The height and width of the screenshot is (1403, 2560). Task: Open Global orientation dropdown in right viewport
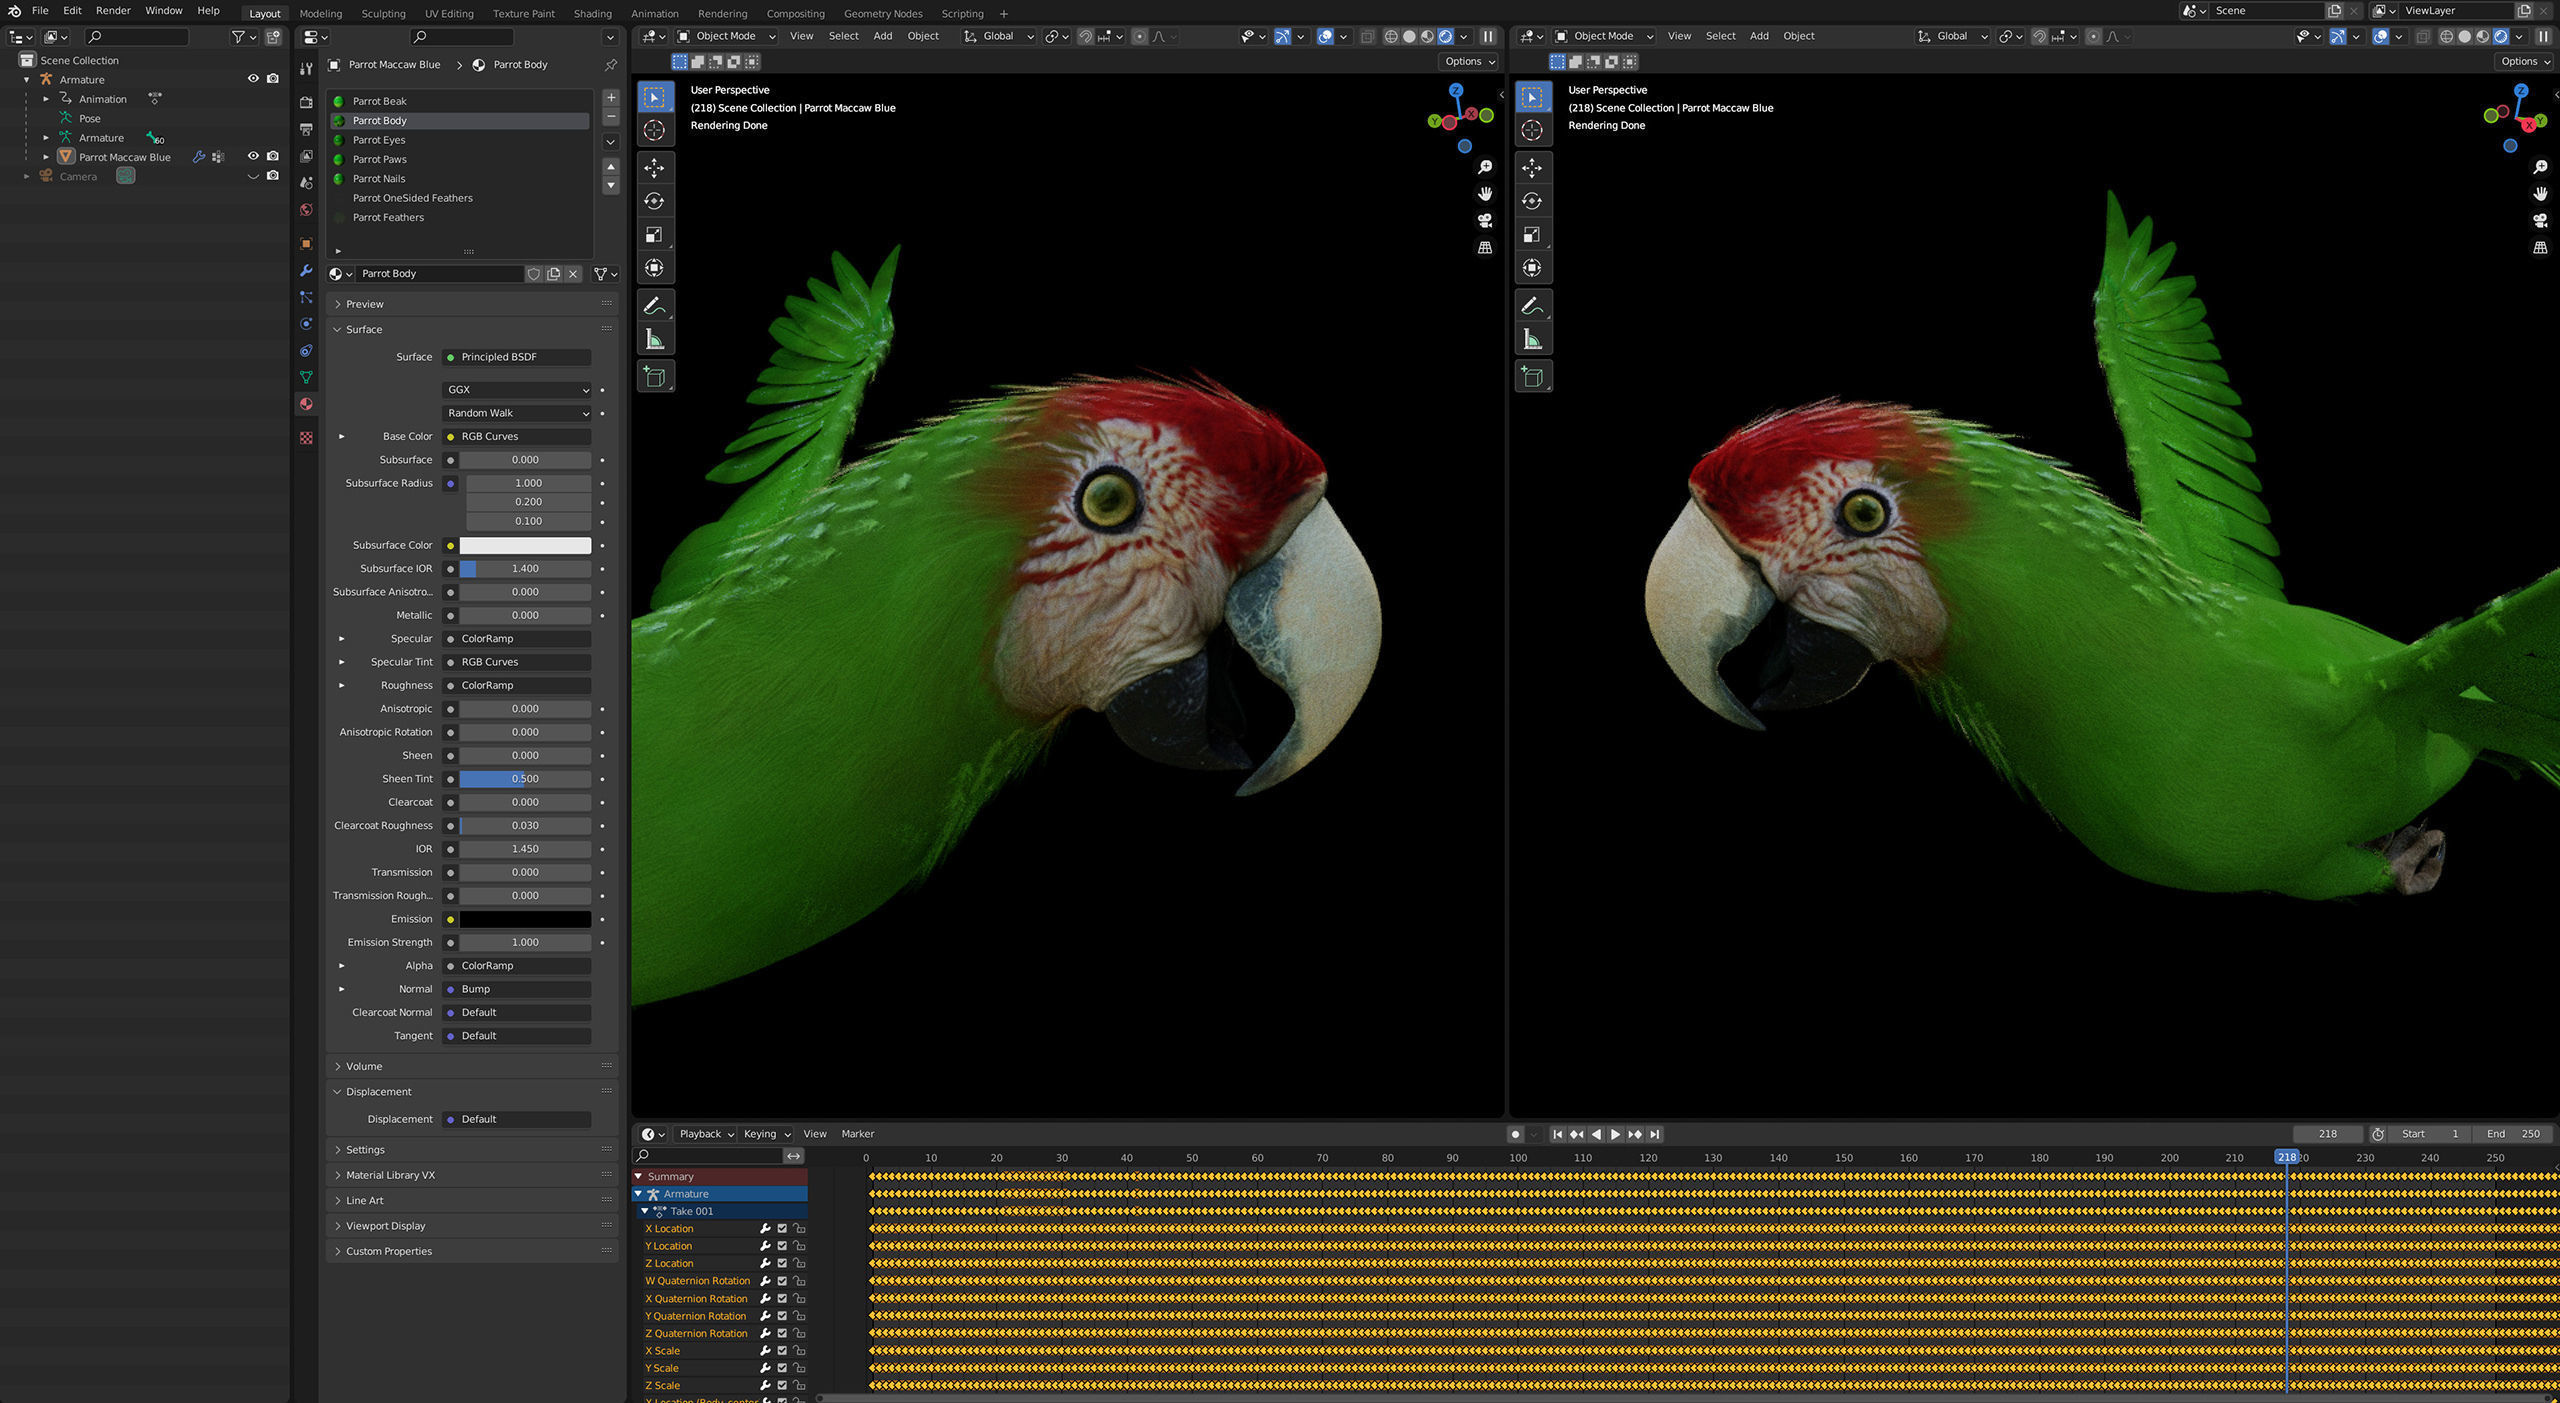click(1952, 36)
